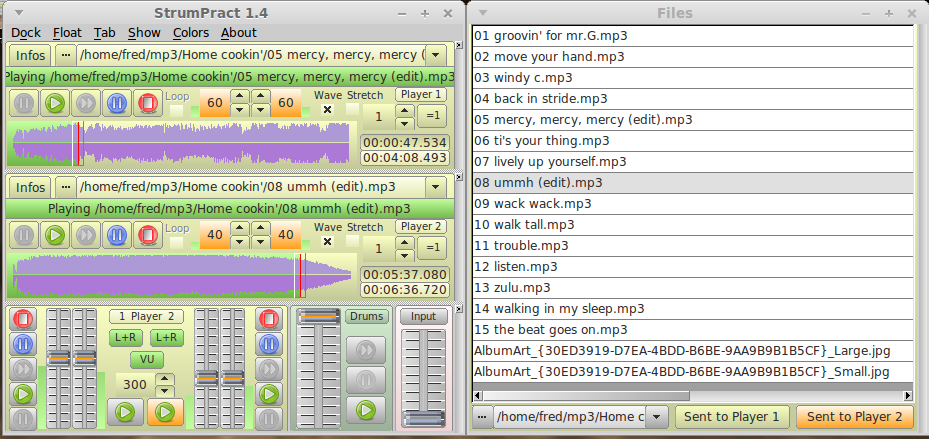
Task: Open the About menu
Action: 239,33
